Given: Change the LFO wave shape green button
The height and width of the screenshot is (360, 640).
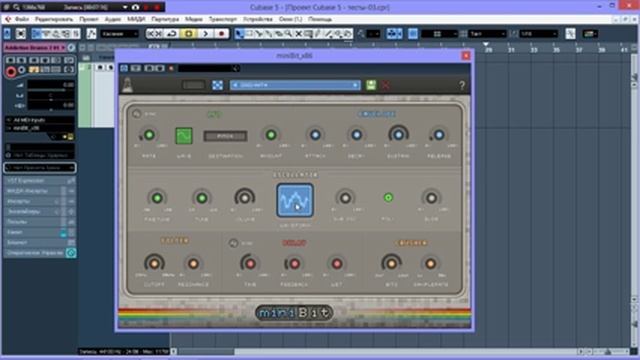Looking at the screenshot, I should click(184, 136).
